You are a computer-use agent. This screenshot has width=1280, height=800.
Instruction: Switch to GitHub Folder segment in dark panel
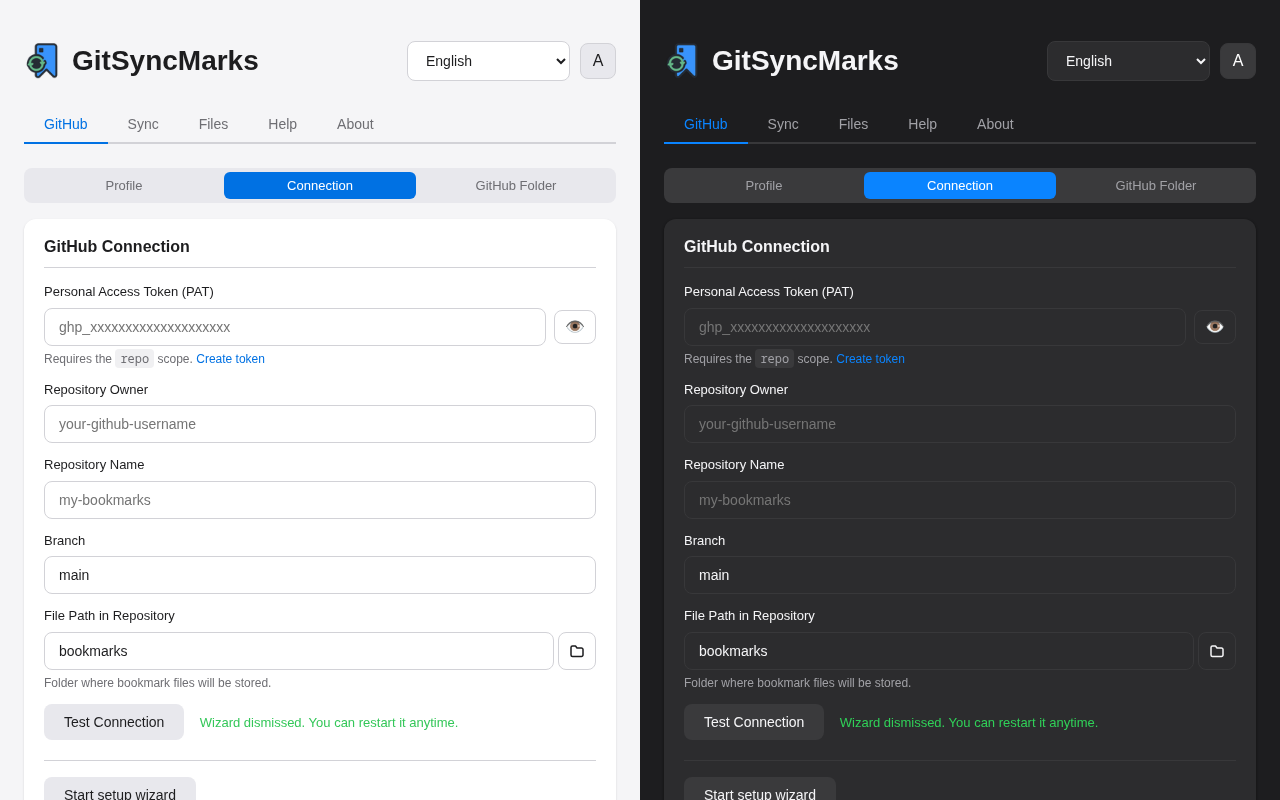point(1156,186)
